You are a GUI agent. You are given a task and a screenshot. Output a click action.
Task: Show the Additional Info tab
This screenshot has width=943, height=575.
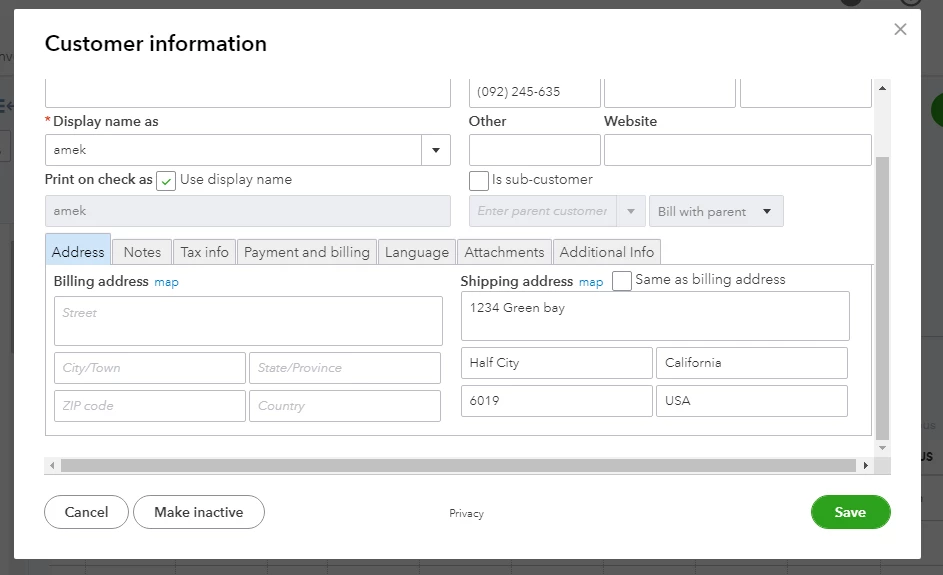tap(607, 252)
